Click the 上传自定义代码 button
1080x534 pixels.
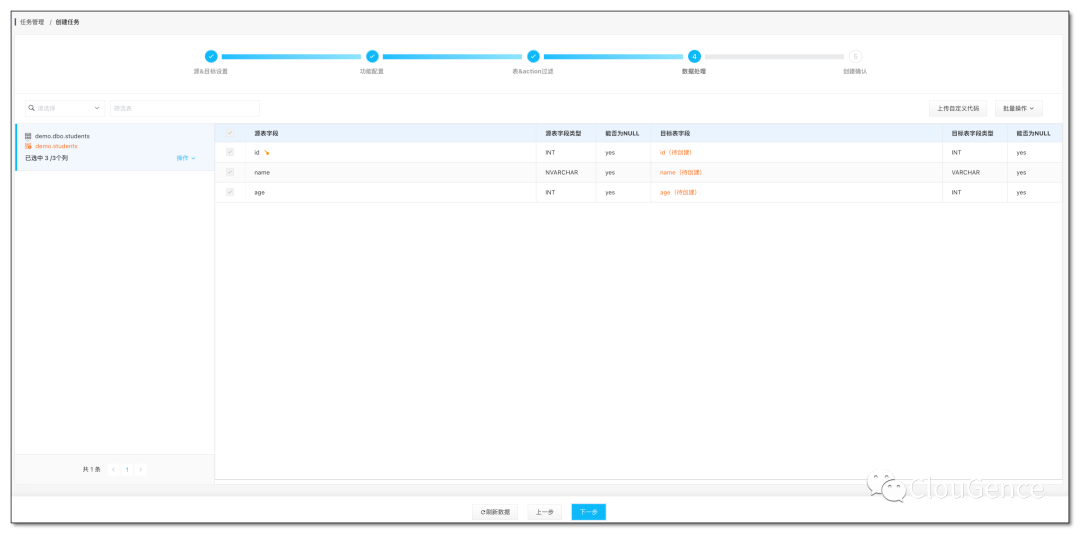(x=957, y=108)
